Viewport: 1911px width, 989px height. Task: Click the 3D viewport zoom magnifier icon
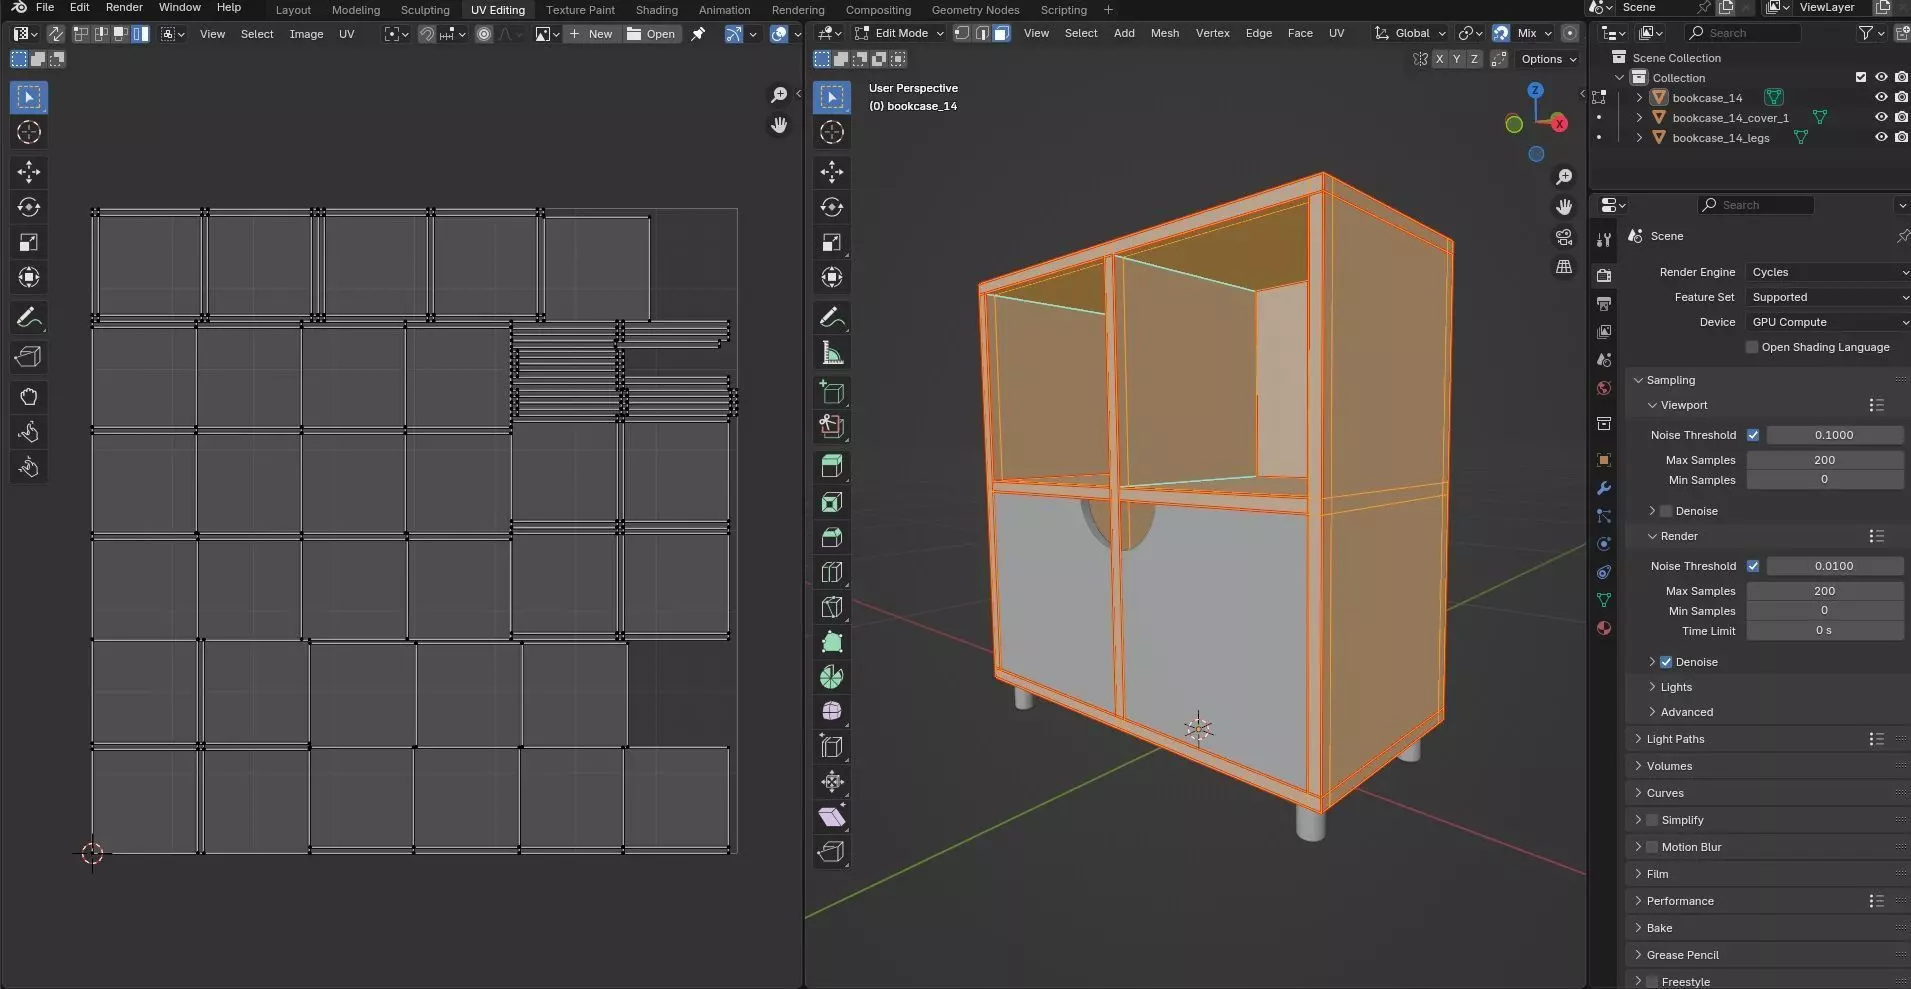tap(1564, 177)
